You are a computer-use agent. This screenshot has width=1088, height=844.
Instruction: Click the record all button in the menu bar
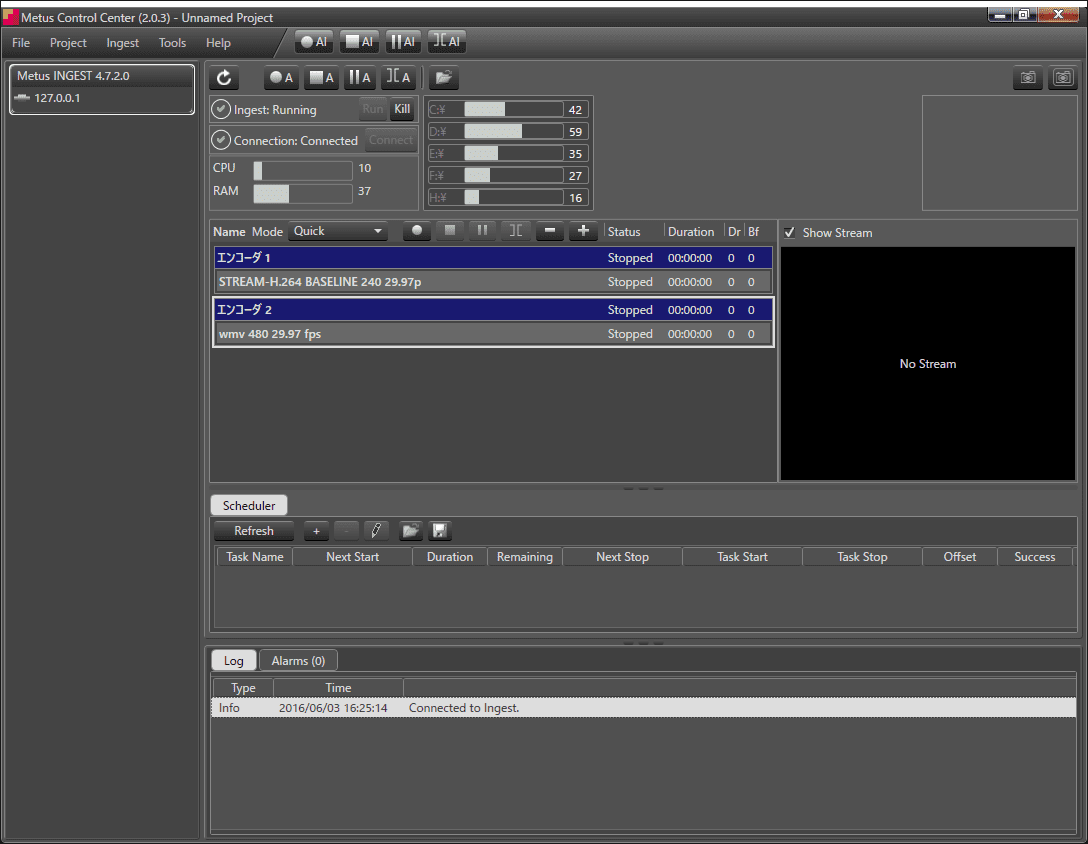(314, 42)
